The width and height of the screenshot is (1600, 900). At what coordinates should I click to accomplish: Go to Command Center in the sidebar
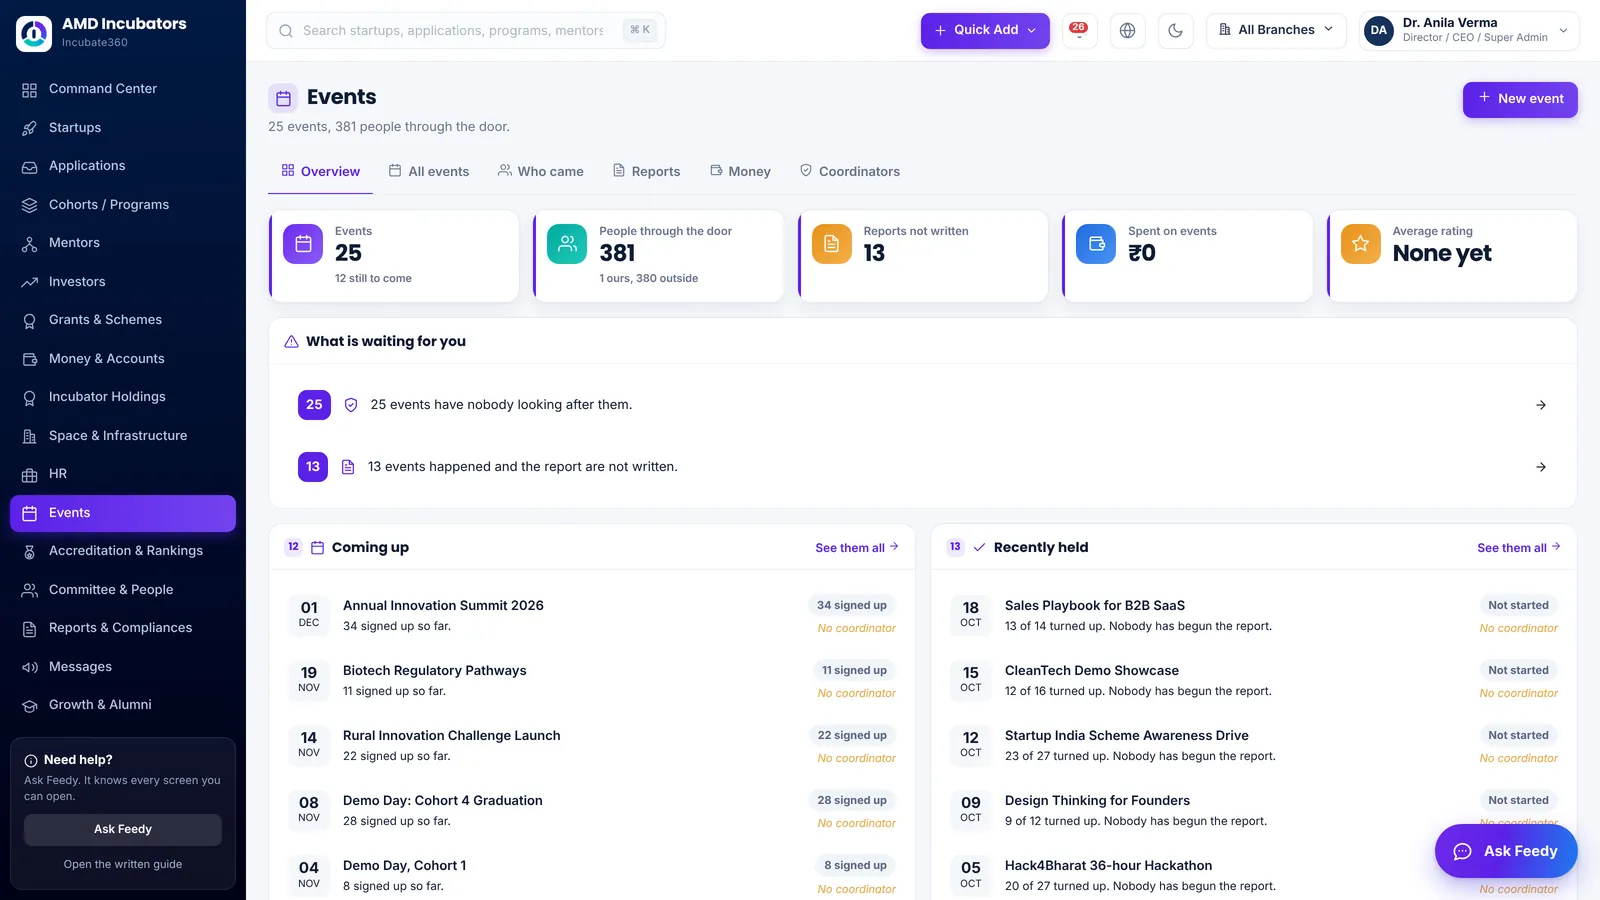pos(123,89)
